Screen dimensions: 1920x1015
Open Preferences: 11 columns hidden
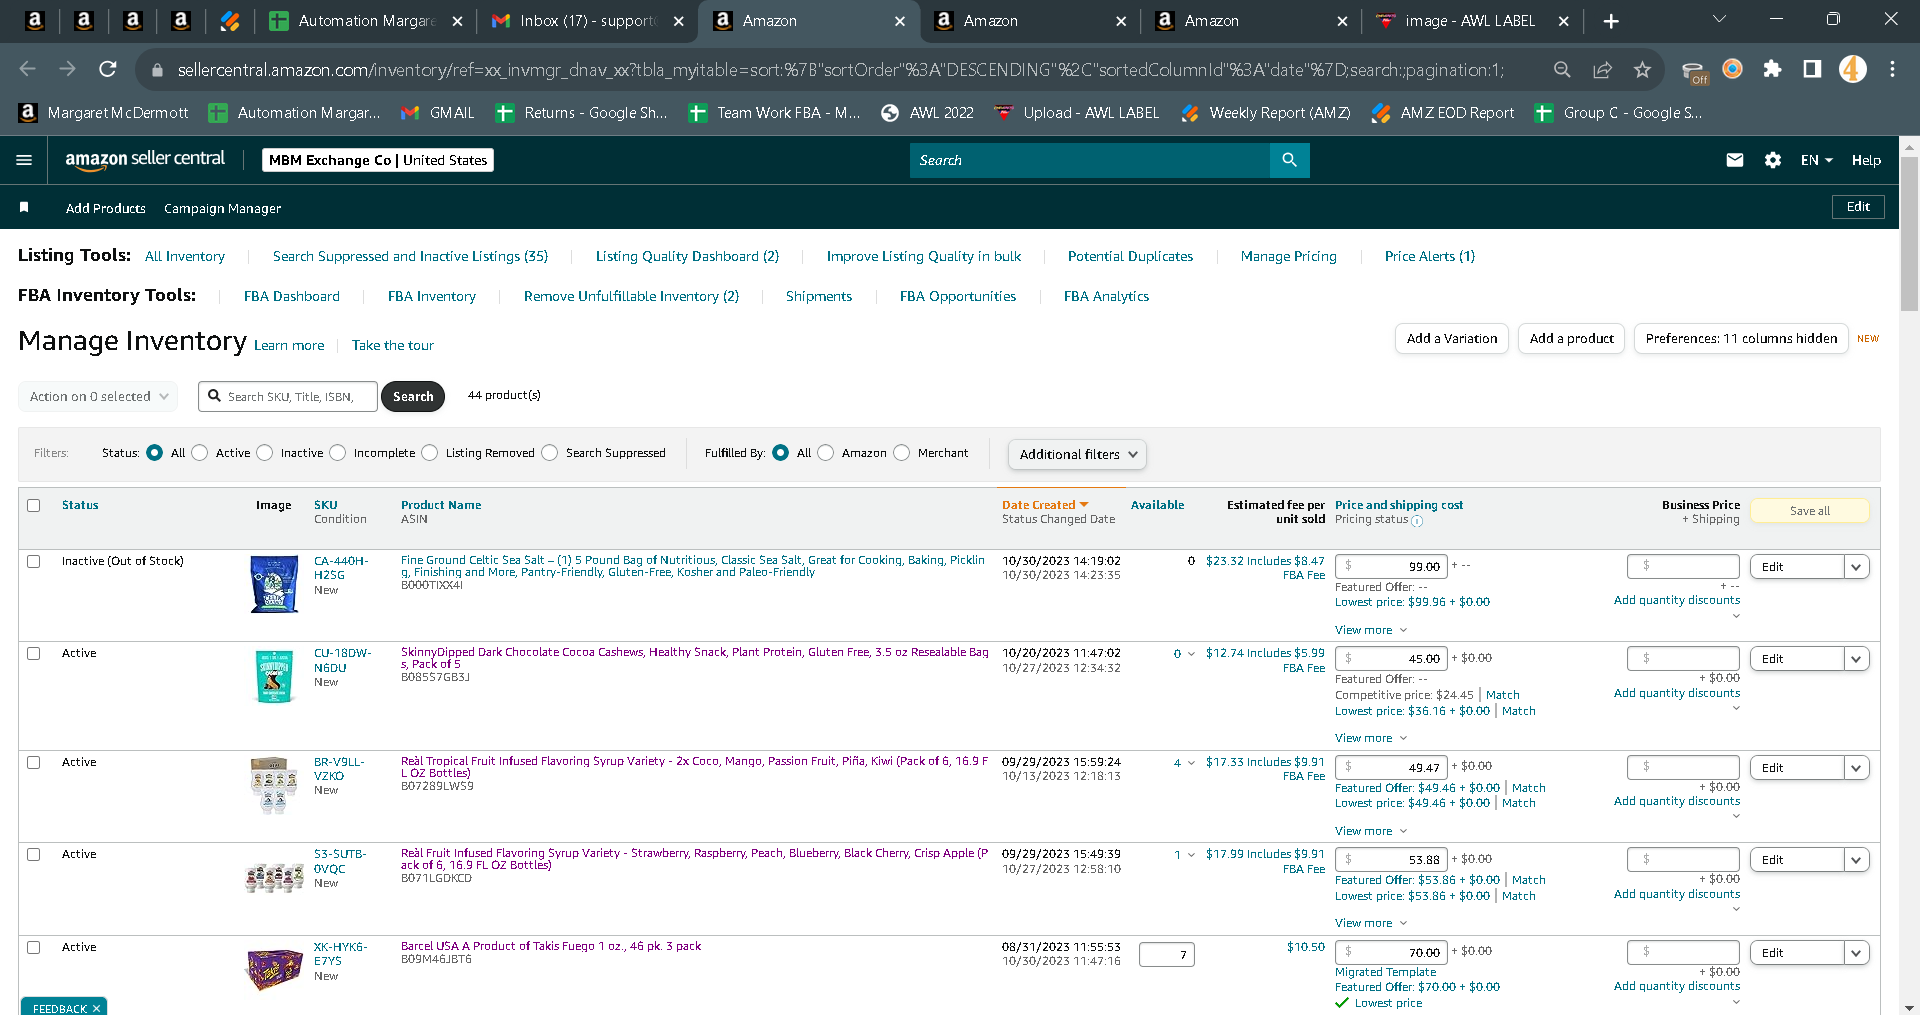[x=1741, y=339]
